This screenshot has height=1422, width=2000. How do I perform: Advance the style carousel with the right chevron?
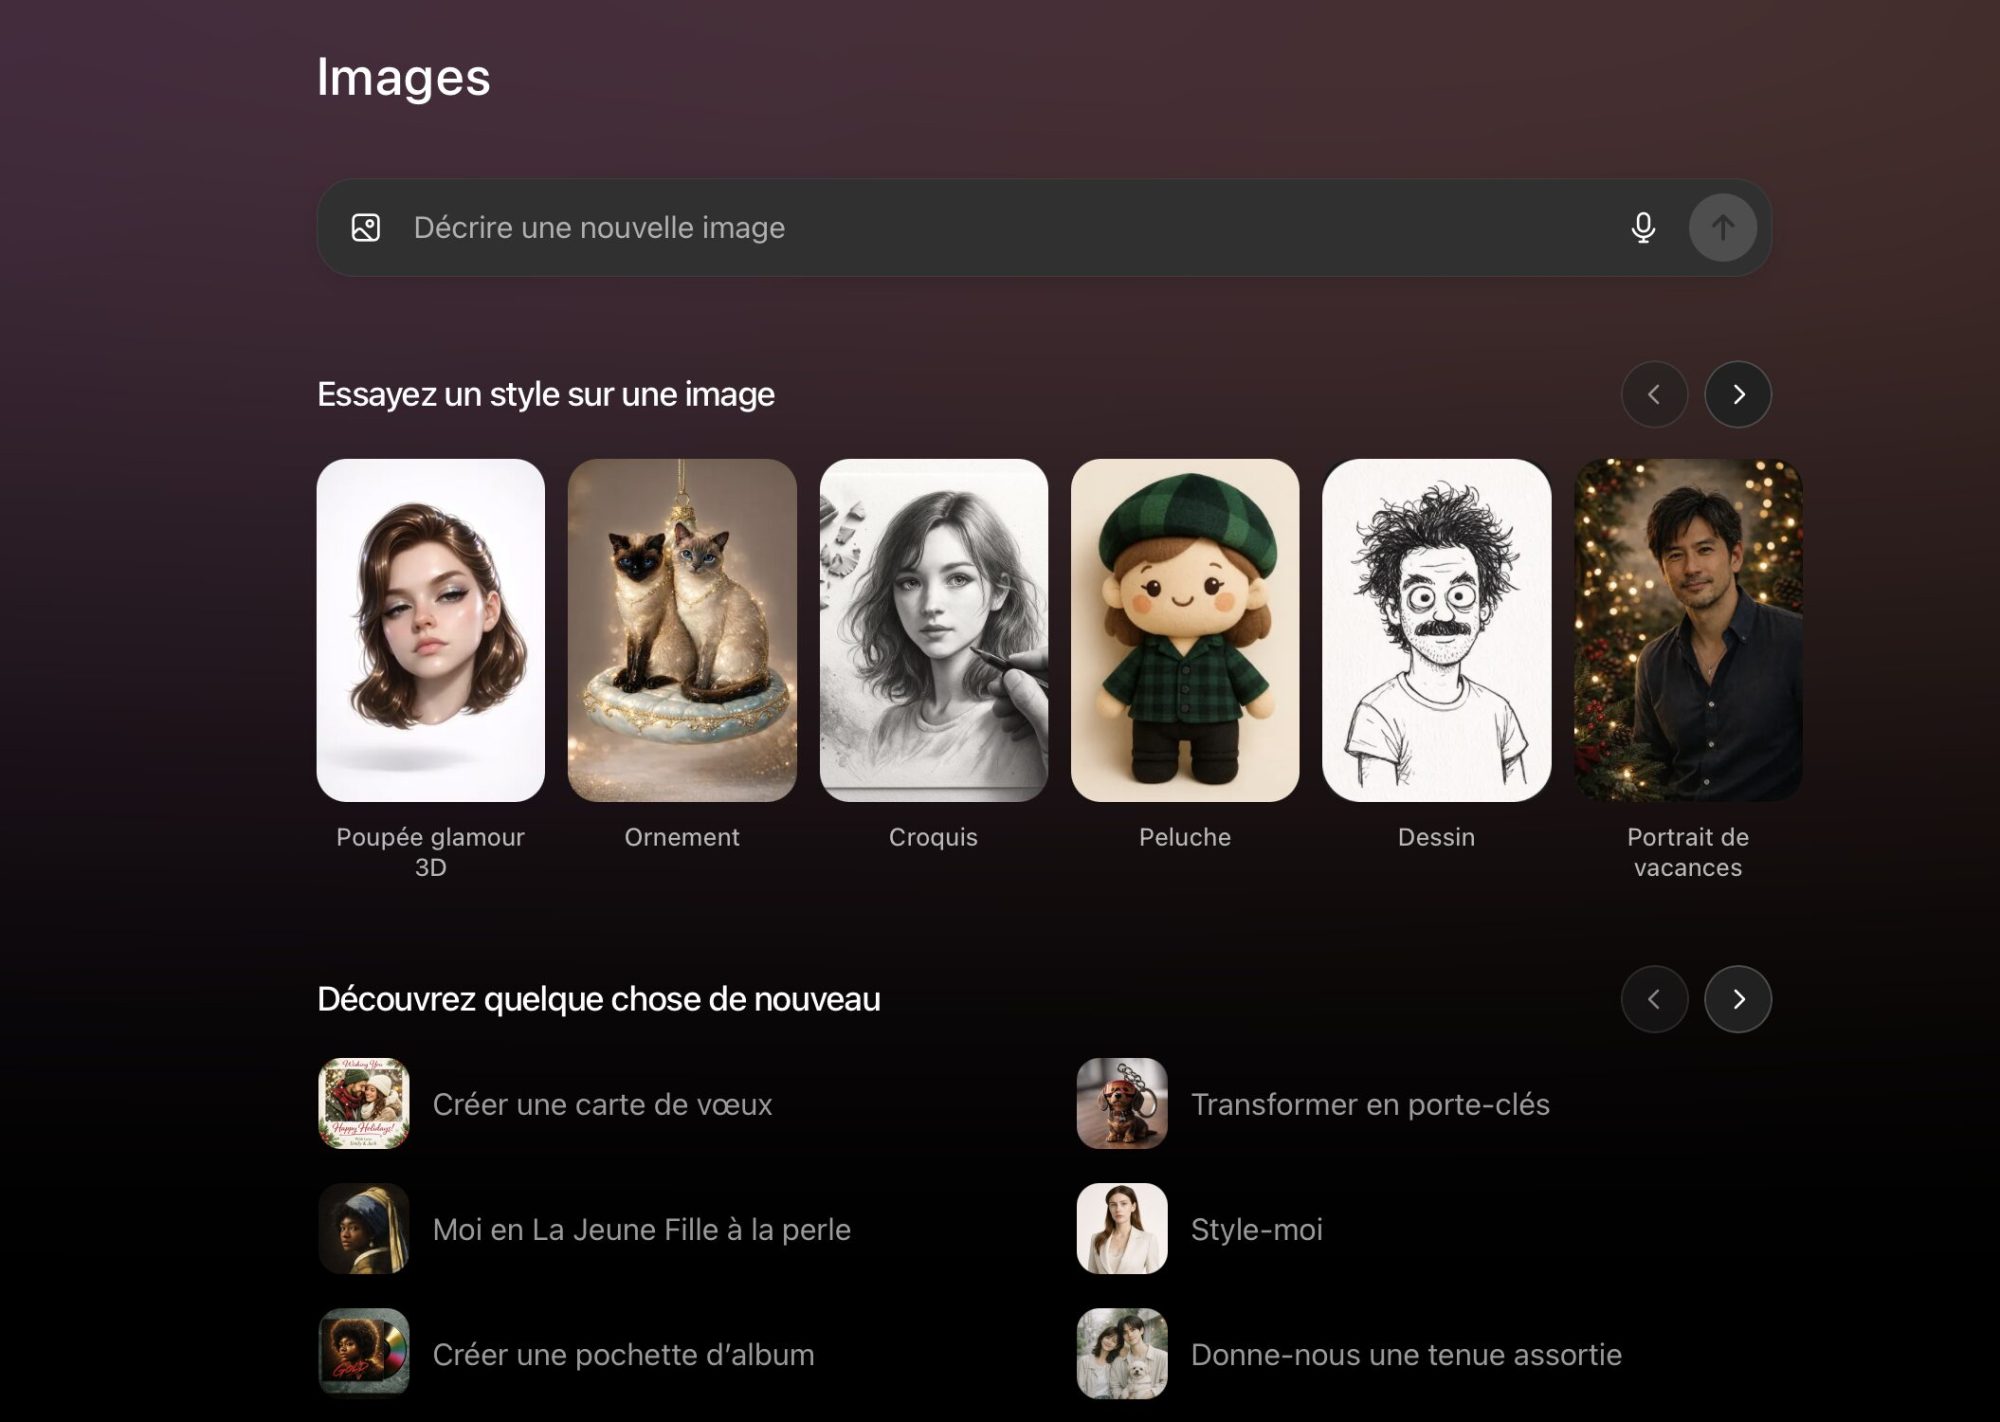click(1738, 395)
